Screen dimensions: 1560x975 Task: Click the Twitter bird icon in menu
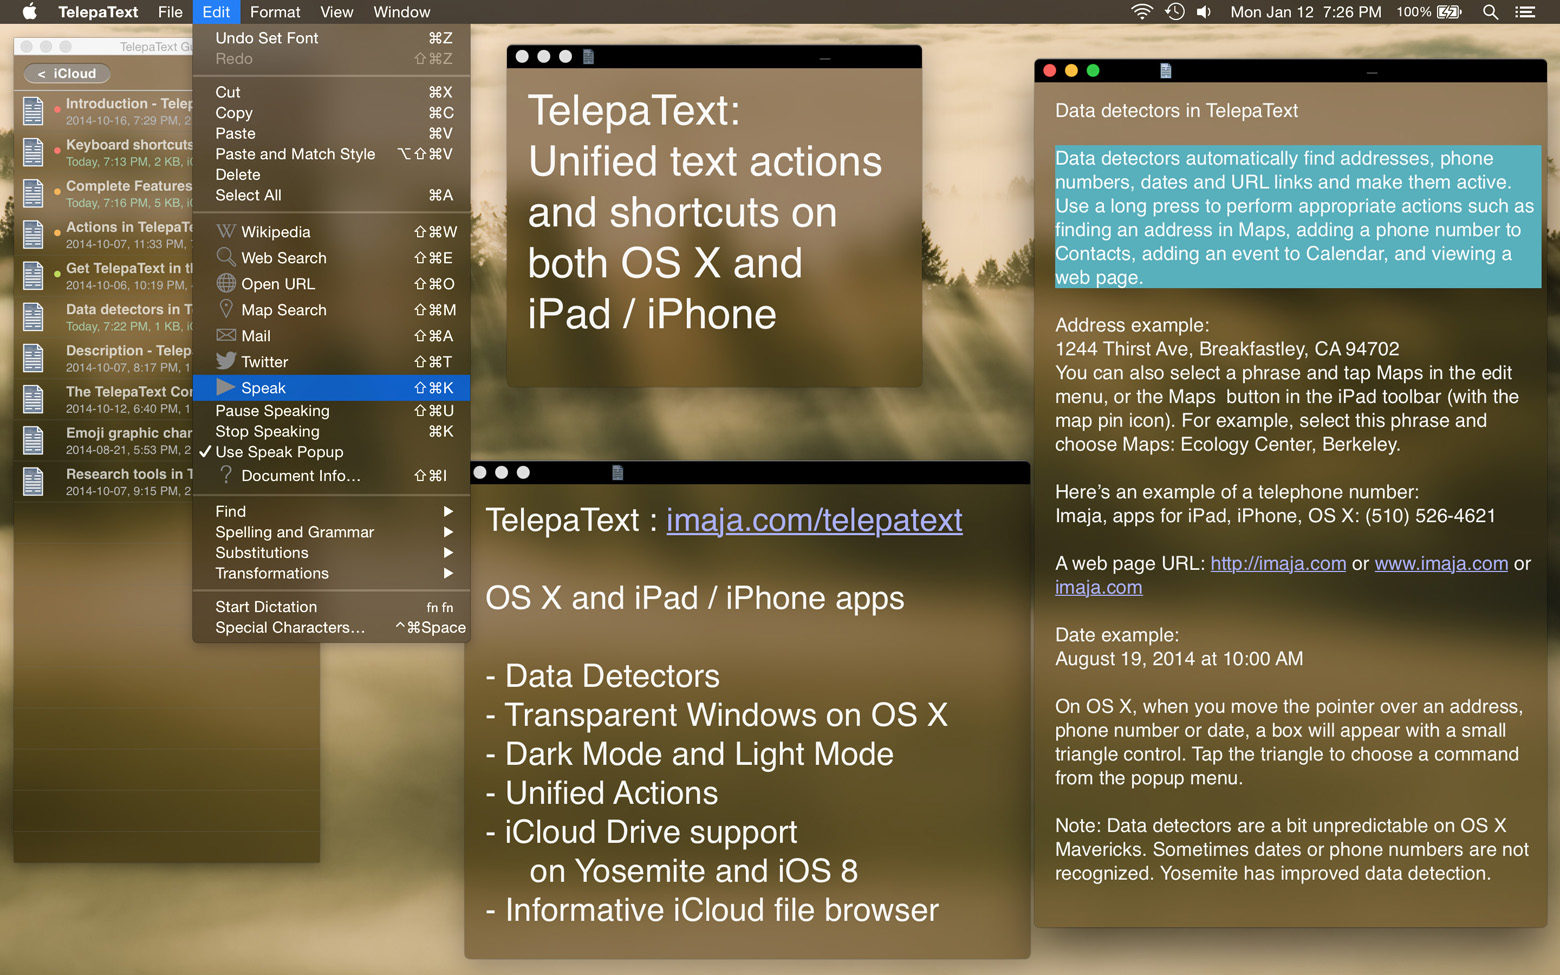pos(226,361)
